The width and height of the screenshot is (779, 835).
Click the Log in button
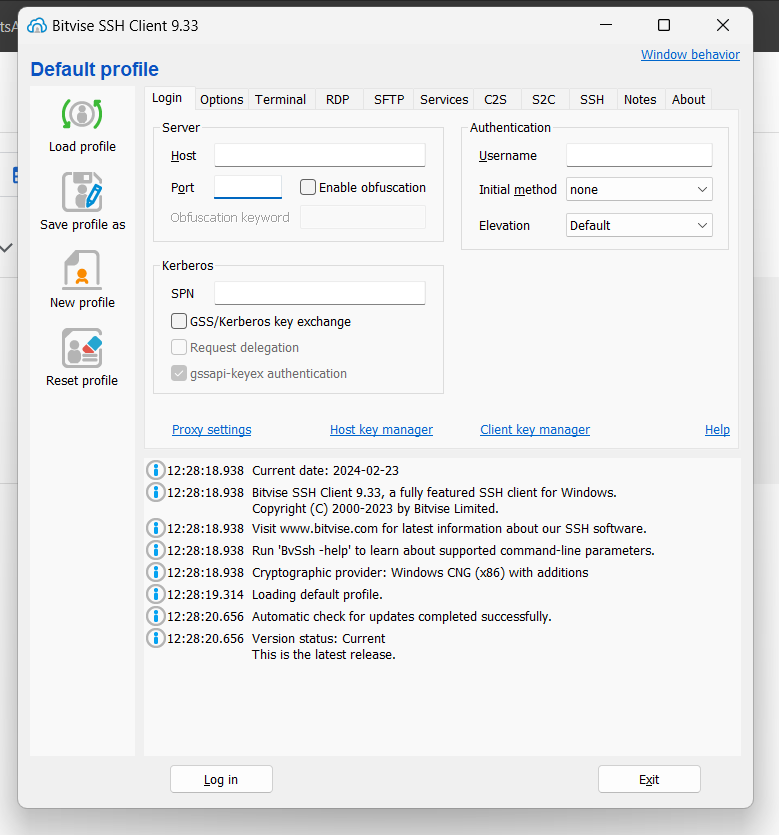pyautogui.click(x=222, y=779)
